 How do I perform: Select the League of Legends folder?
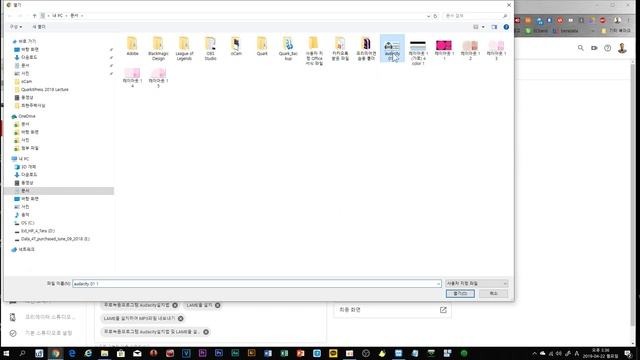click(184, 48)
